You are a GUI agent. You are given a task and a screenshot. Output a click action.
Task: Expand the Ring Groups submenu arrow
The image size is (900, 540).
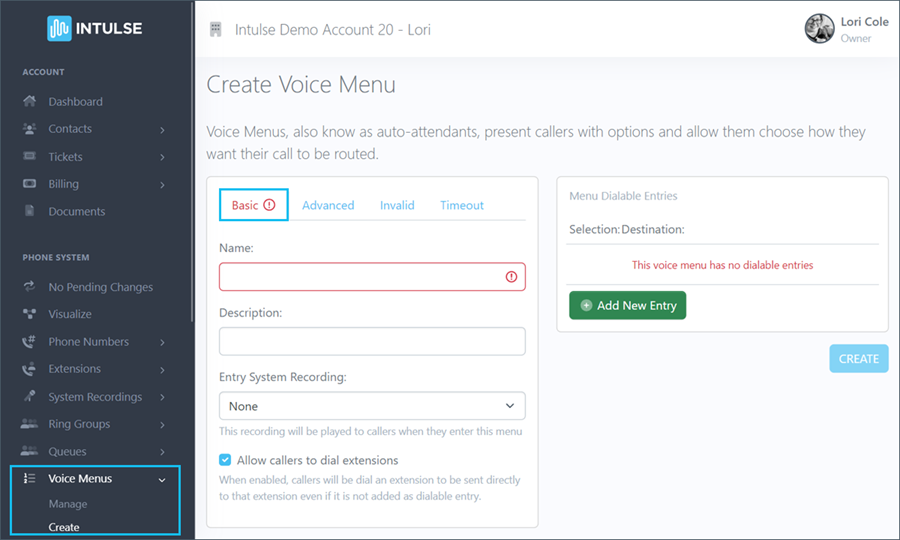[x=162, y=424]
